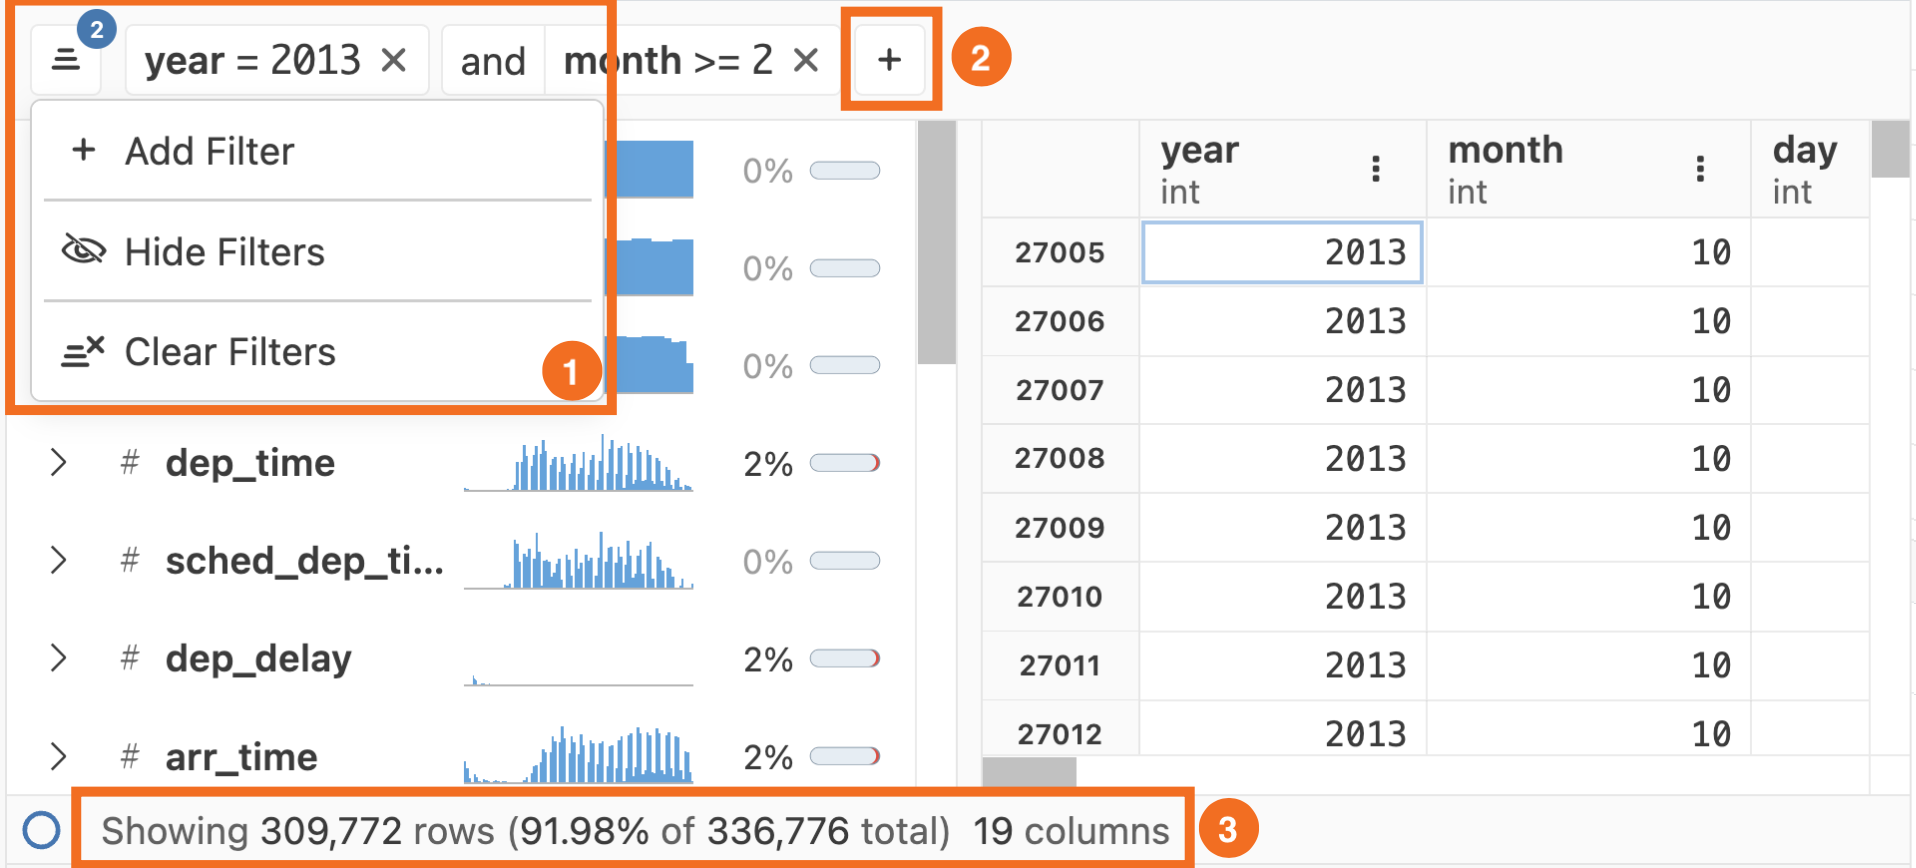The height and width of the screenshot is (868, 1916).
Task: Click the filter menu icon with badge
Action: tap(66, 60)
